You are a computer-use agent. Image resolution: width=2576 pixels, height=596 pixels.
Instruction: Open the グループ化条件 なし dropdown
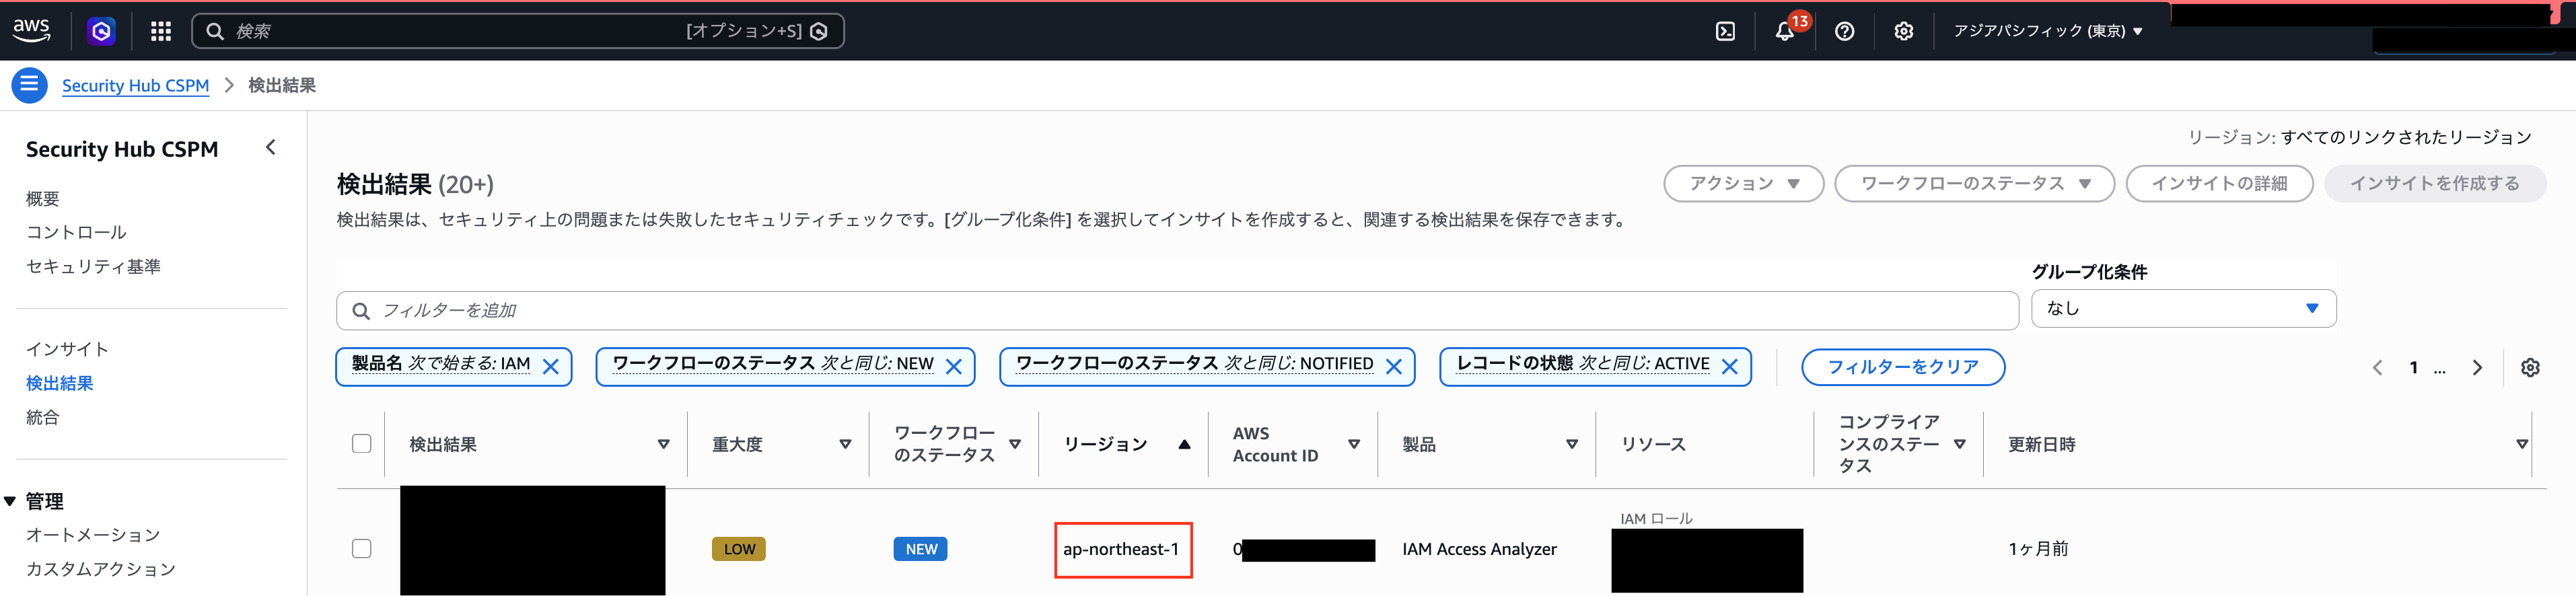pos(2183,309)
